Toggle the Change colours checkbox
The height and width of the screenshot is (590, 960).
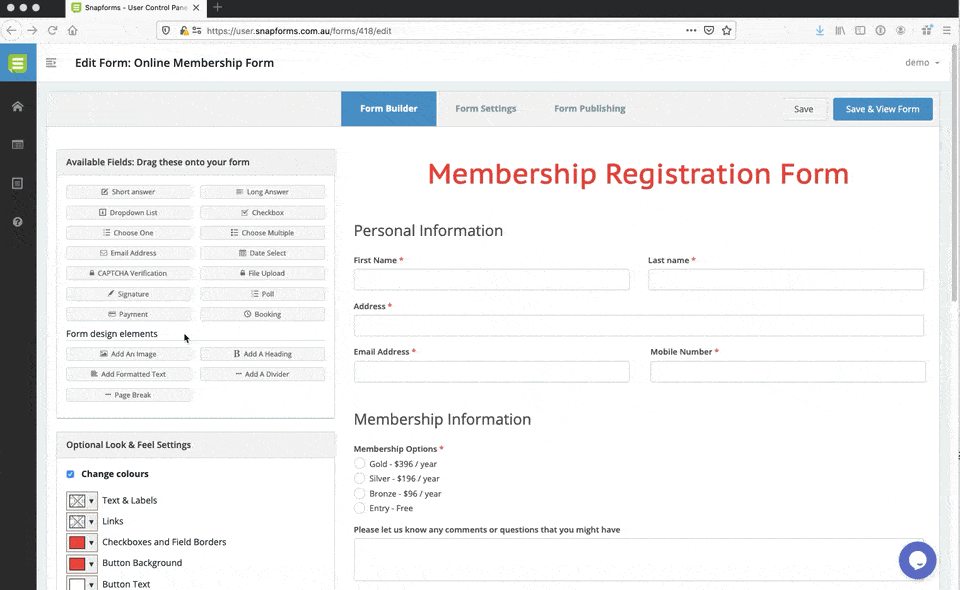tap(70, 474)
